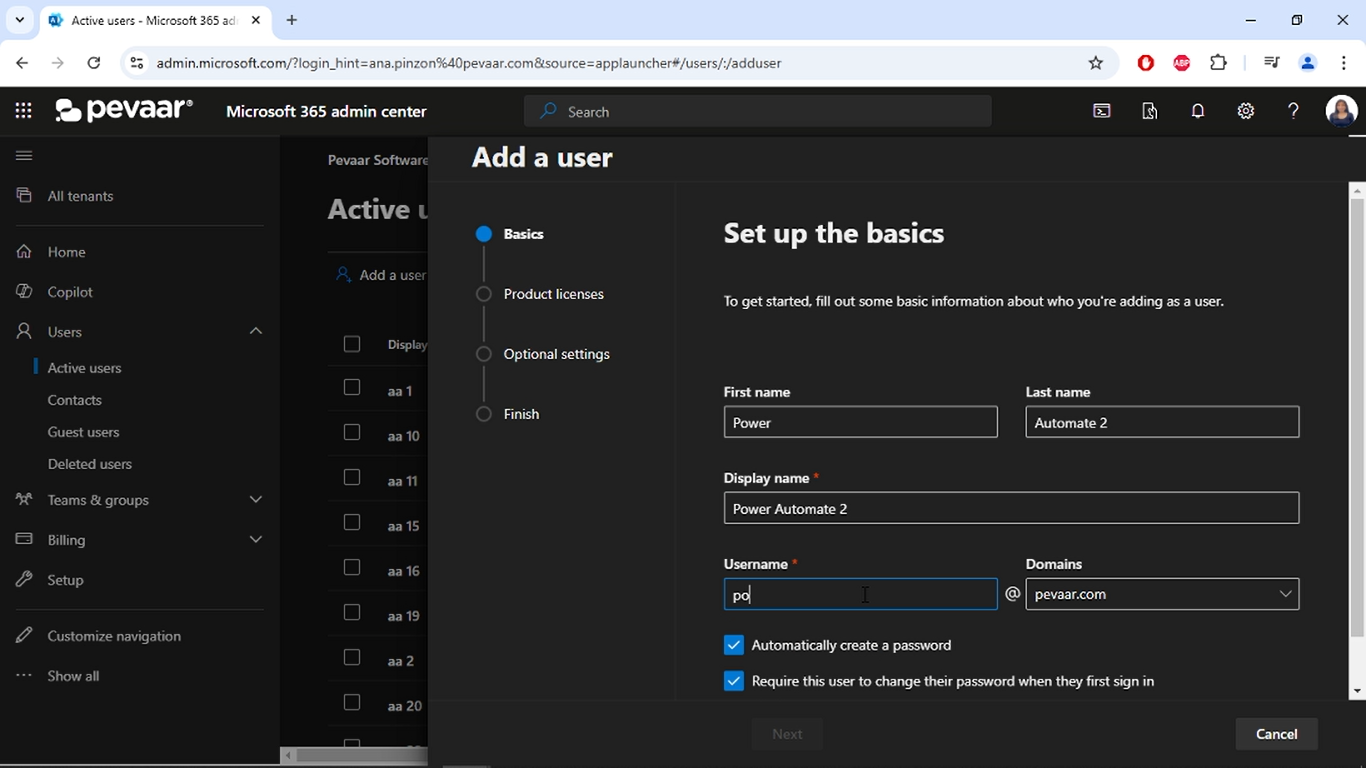Open the Domains dropdown
Viewport: 1366px width, 768px height.
(1162, 594)
